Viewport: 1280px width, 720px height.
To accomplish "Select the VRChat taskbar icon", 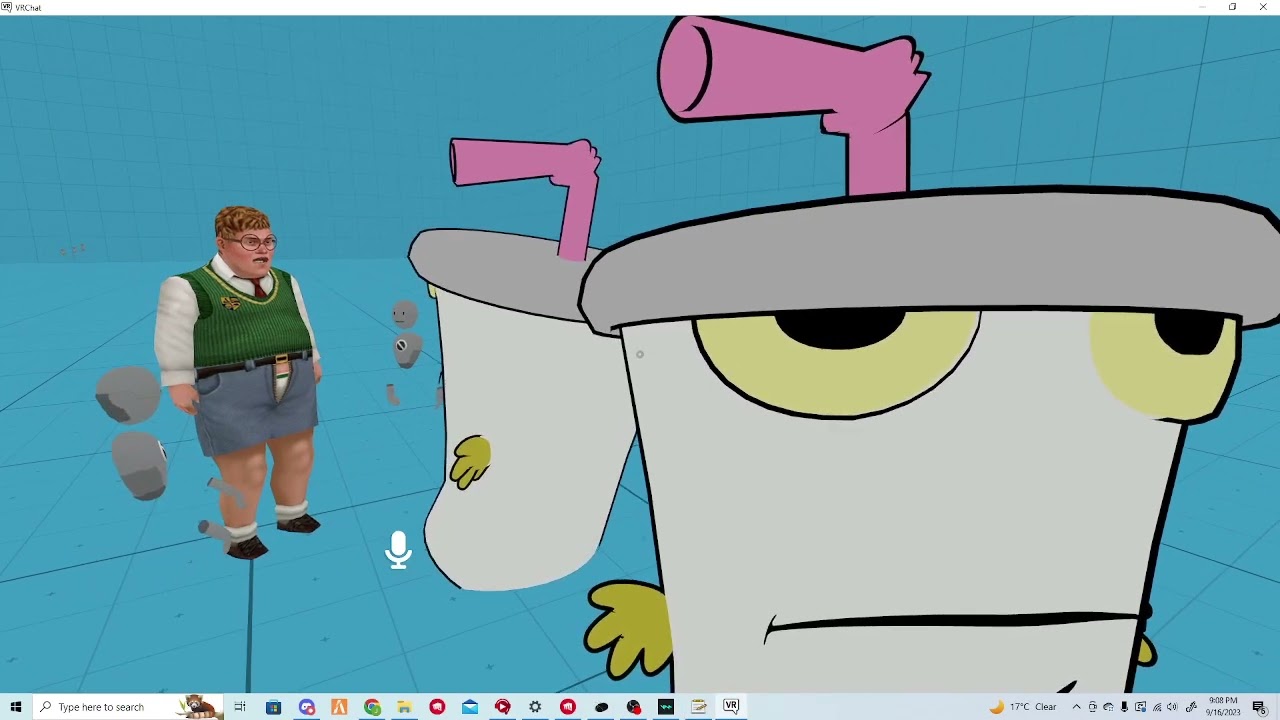I will (x=731, y=707).
